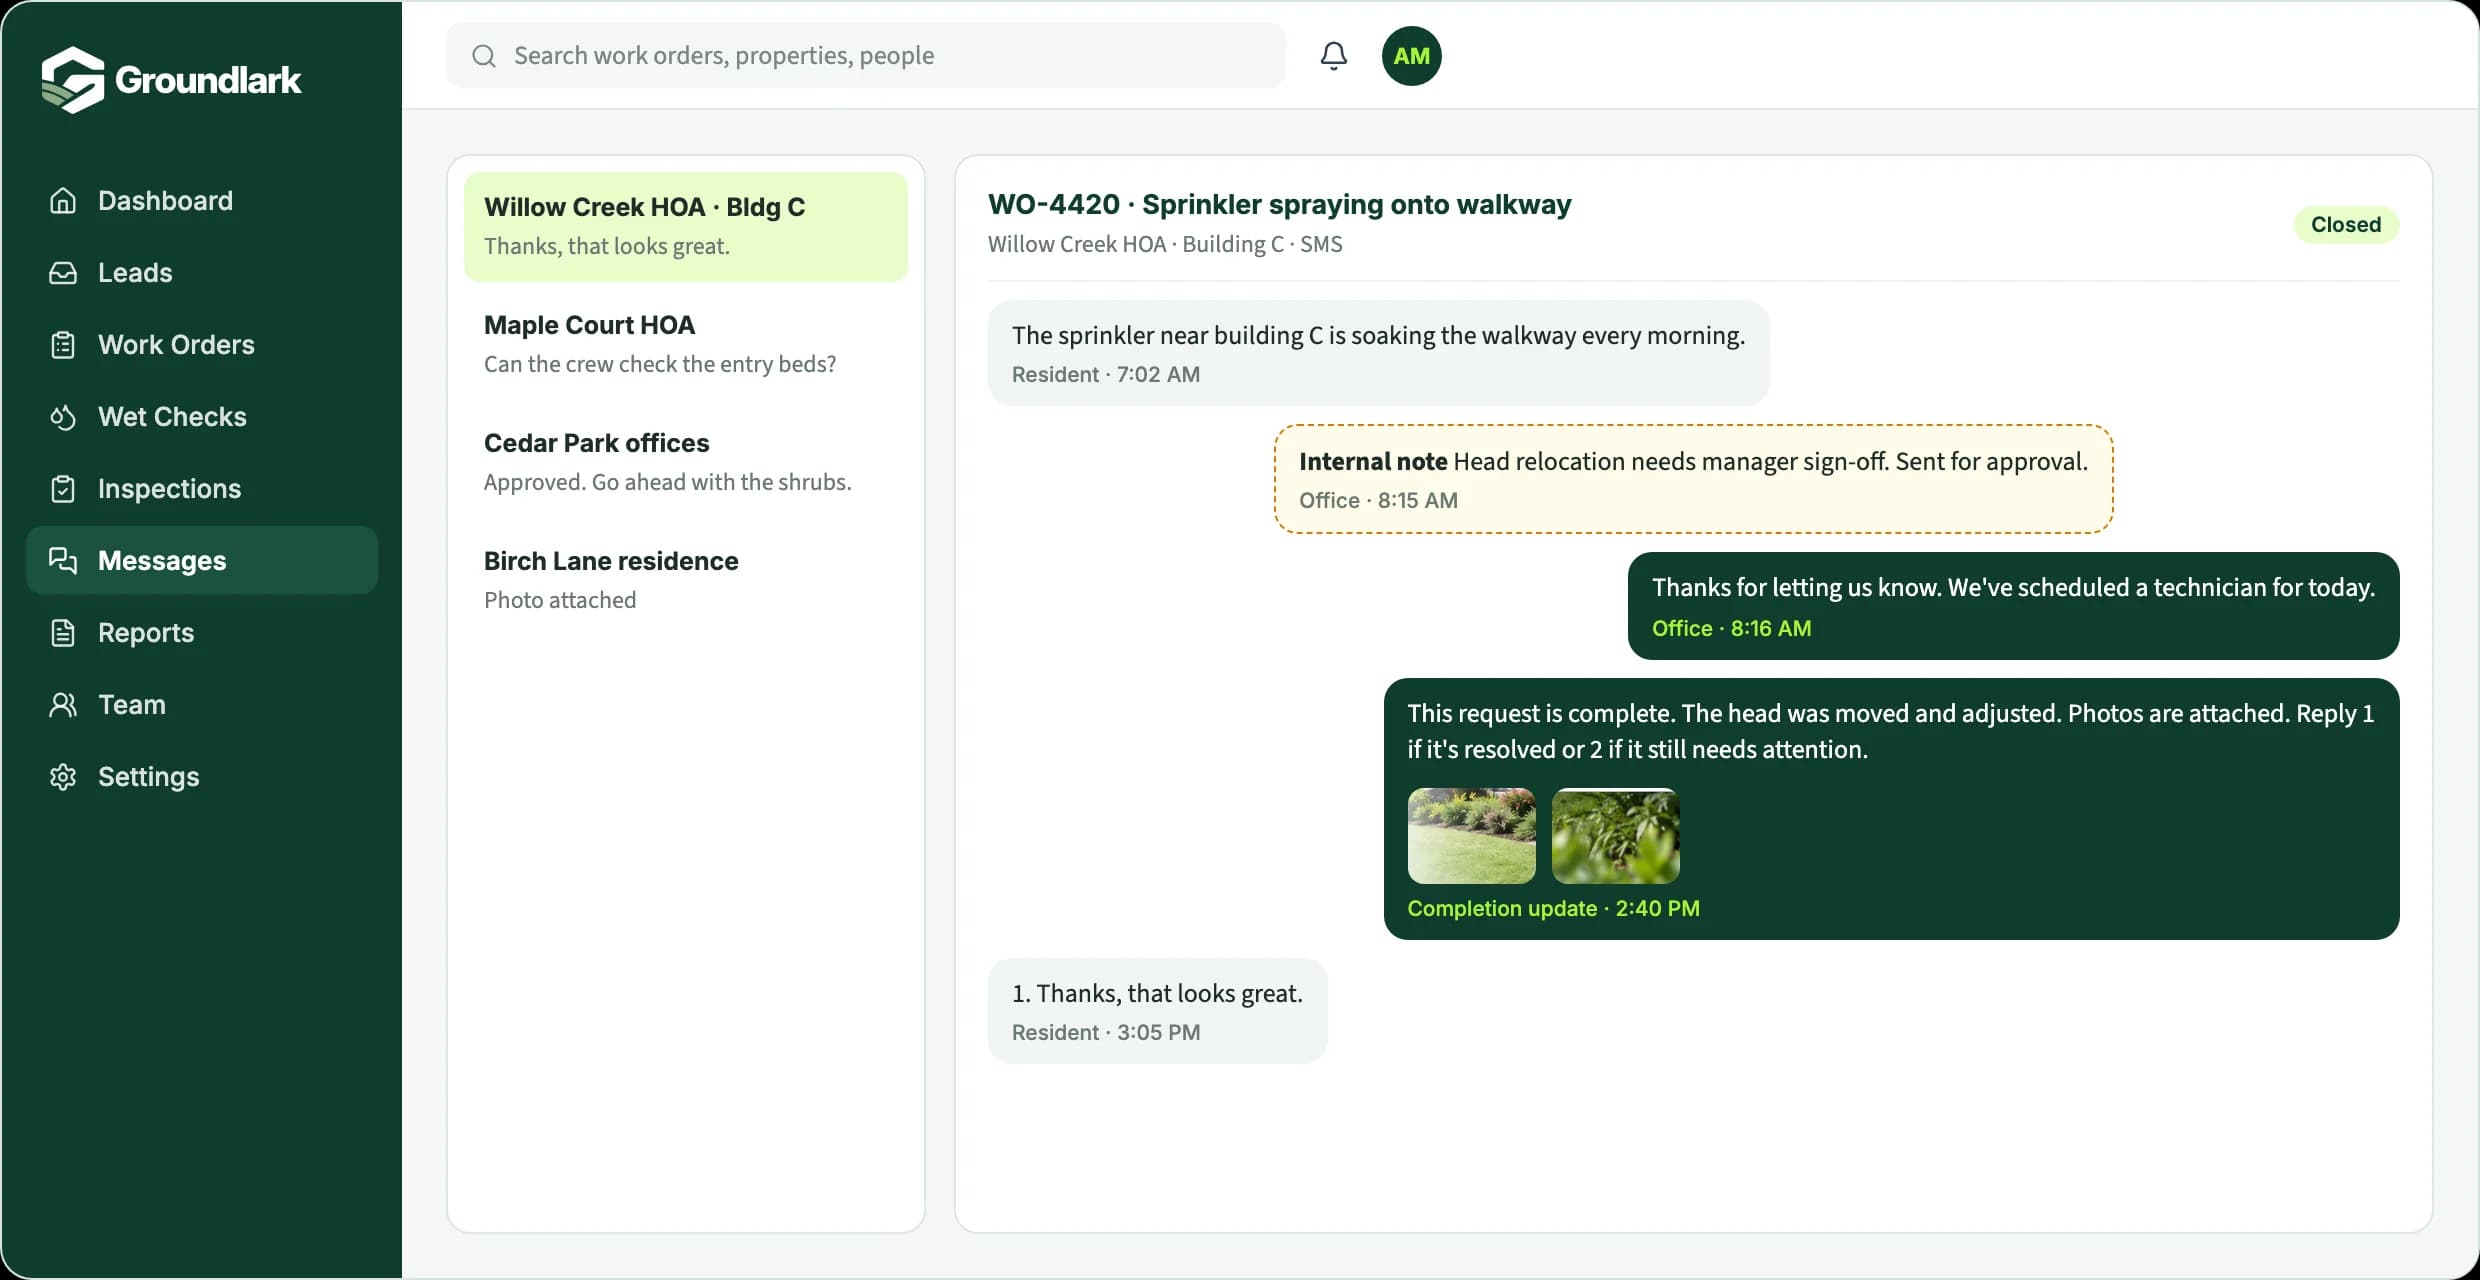This screenshot has width=2480, height=1280.
Task: Select the completion update message text
Action: 1890,731
